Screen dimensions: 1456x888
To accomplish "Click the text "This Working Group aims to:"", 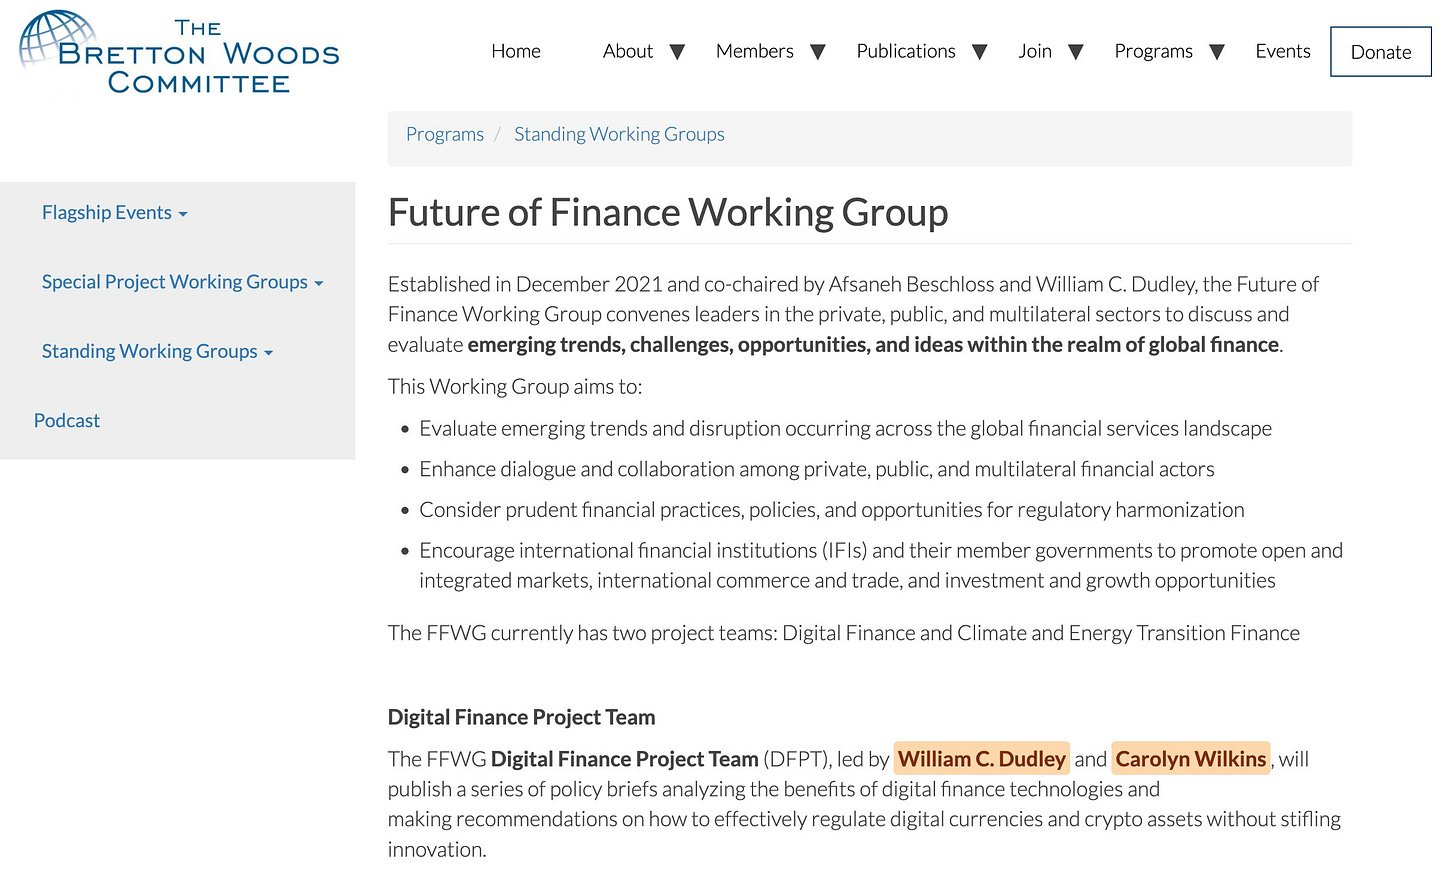I will 515,386.
